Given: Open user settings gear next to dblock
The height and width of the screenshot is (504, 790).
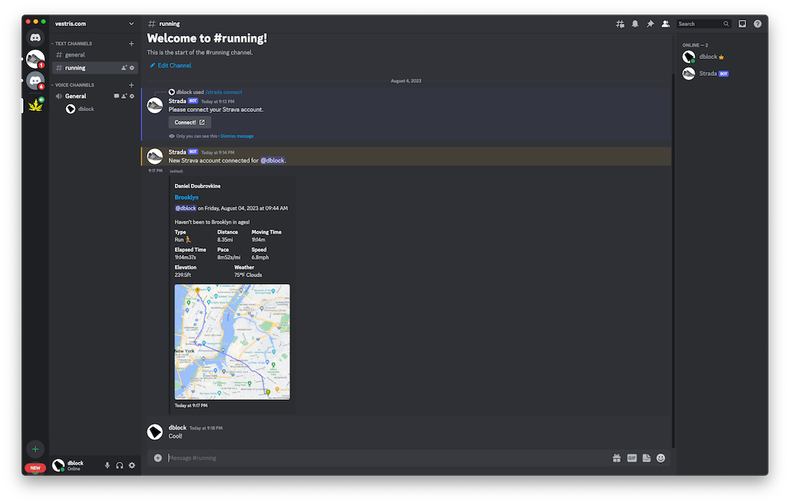Looking at the screenshot, I should (x=132, y=465).
